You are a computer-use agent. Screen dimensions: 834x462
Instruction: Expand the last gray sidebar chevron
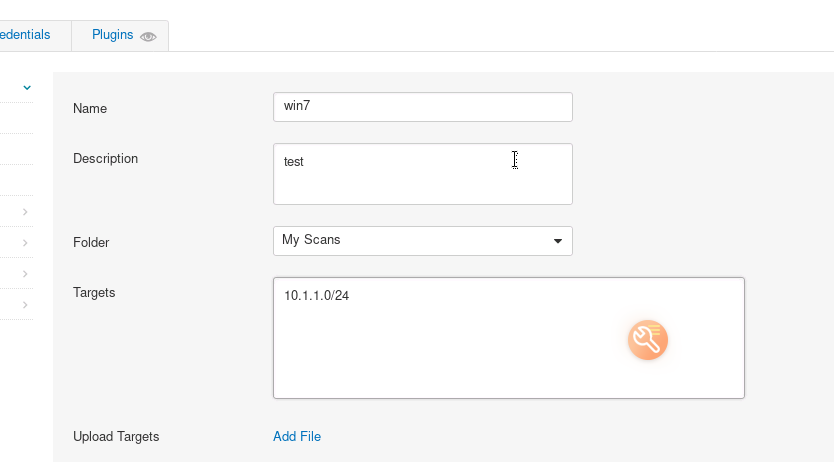(24, 304)
